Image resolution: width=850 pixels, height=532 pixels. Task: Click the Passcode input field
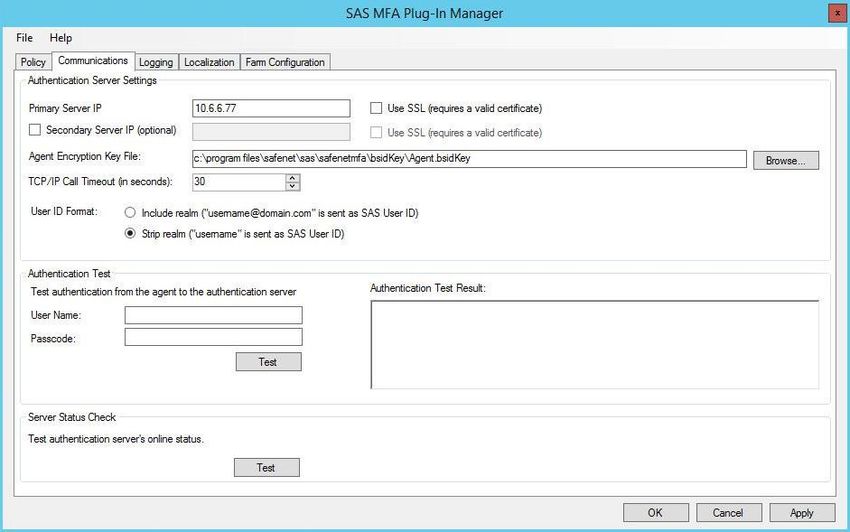coord(214,337)
